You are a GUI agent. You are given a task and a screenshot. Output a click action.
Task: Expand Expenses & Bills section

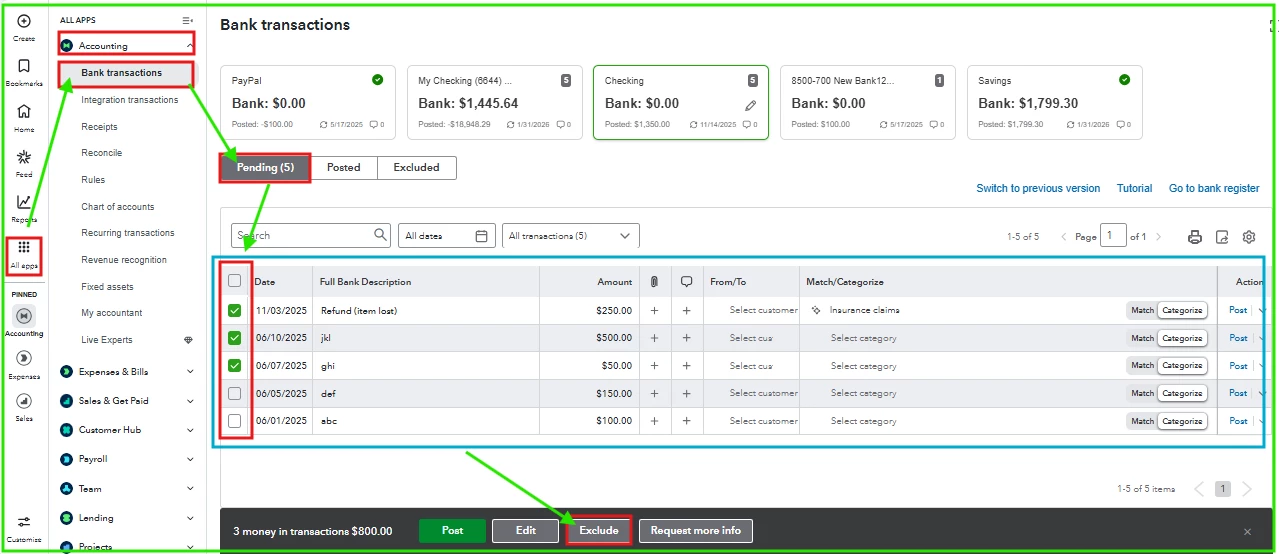click(x=190, y=372)
